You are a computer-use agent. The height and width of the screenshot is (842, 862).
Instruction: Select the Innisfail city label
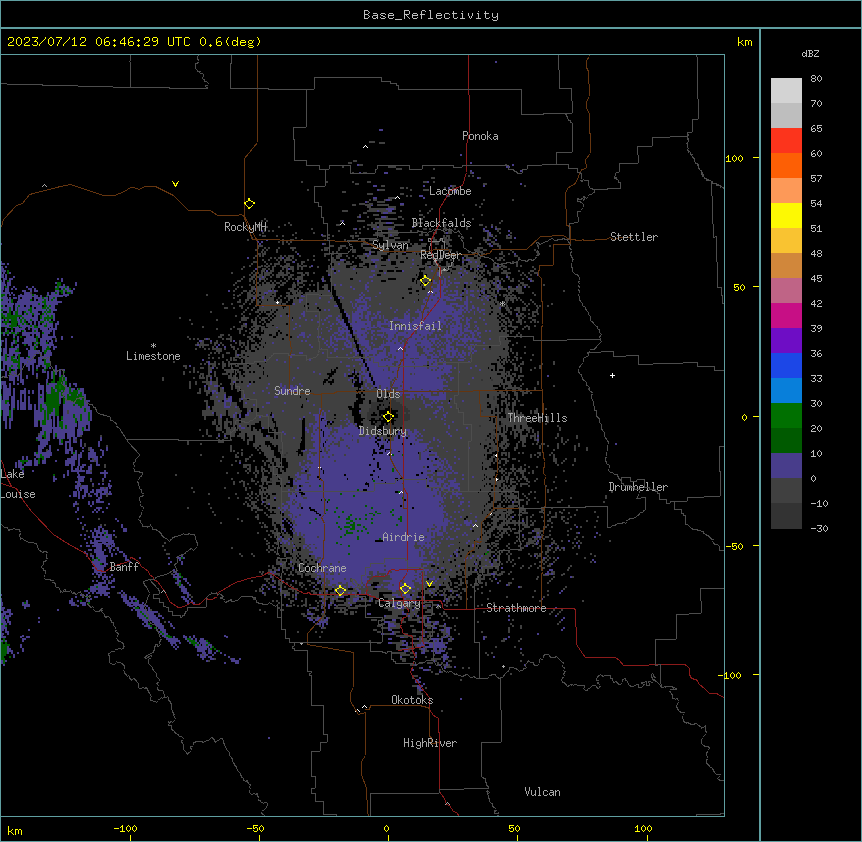415,326
